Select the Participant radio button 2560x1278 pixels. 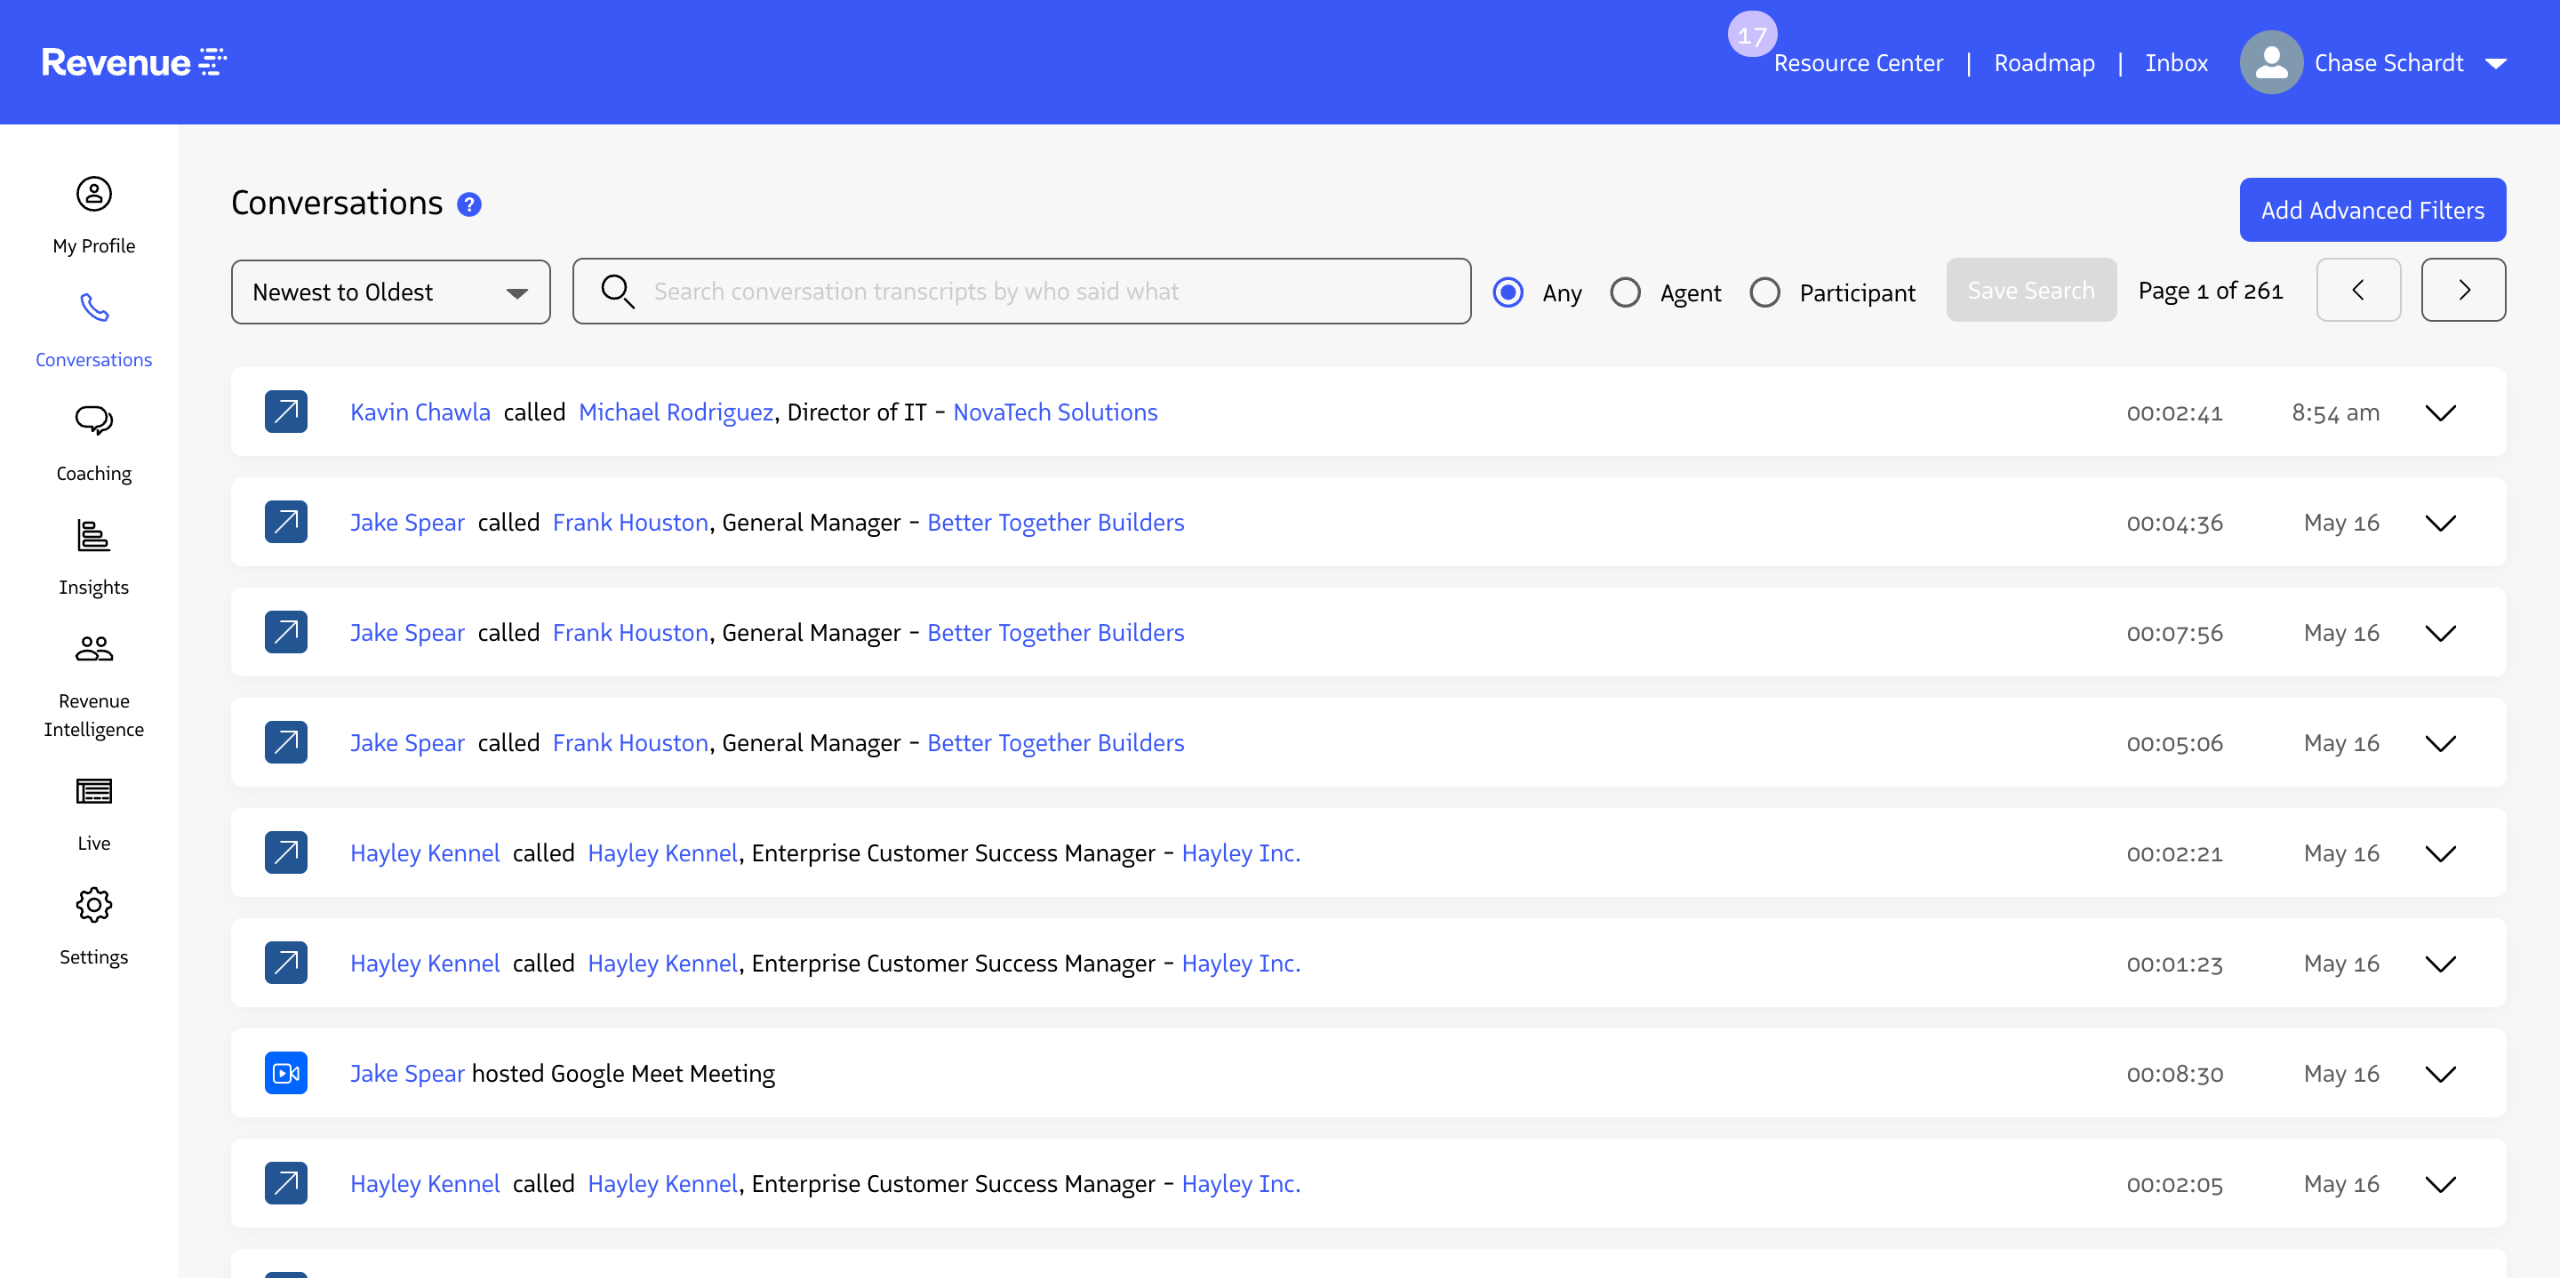(x=1765, y=292)
